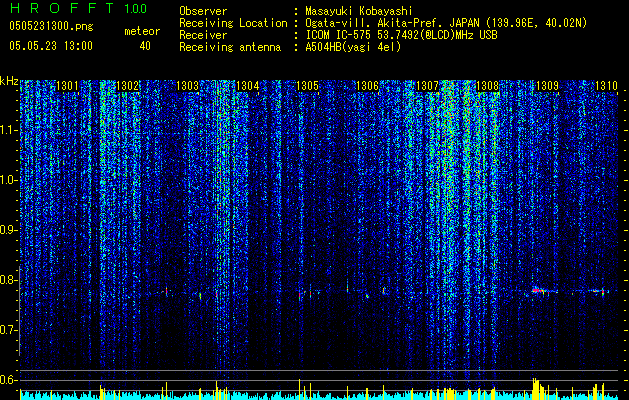Click the 1305 time marker
Viewport: 629px width, 400px height.
click(x=307, y=85)
